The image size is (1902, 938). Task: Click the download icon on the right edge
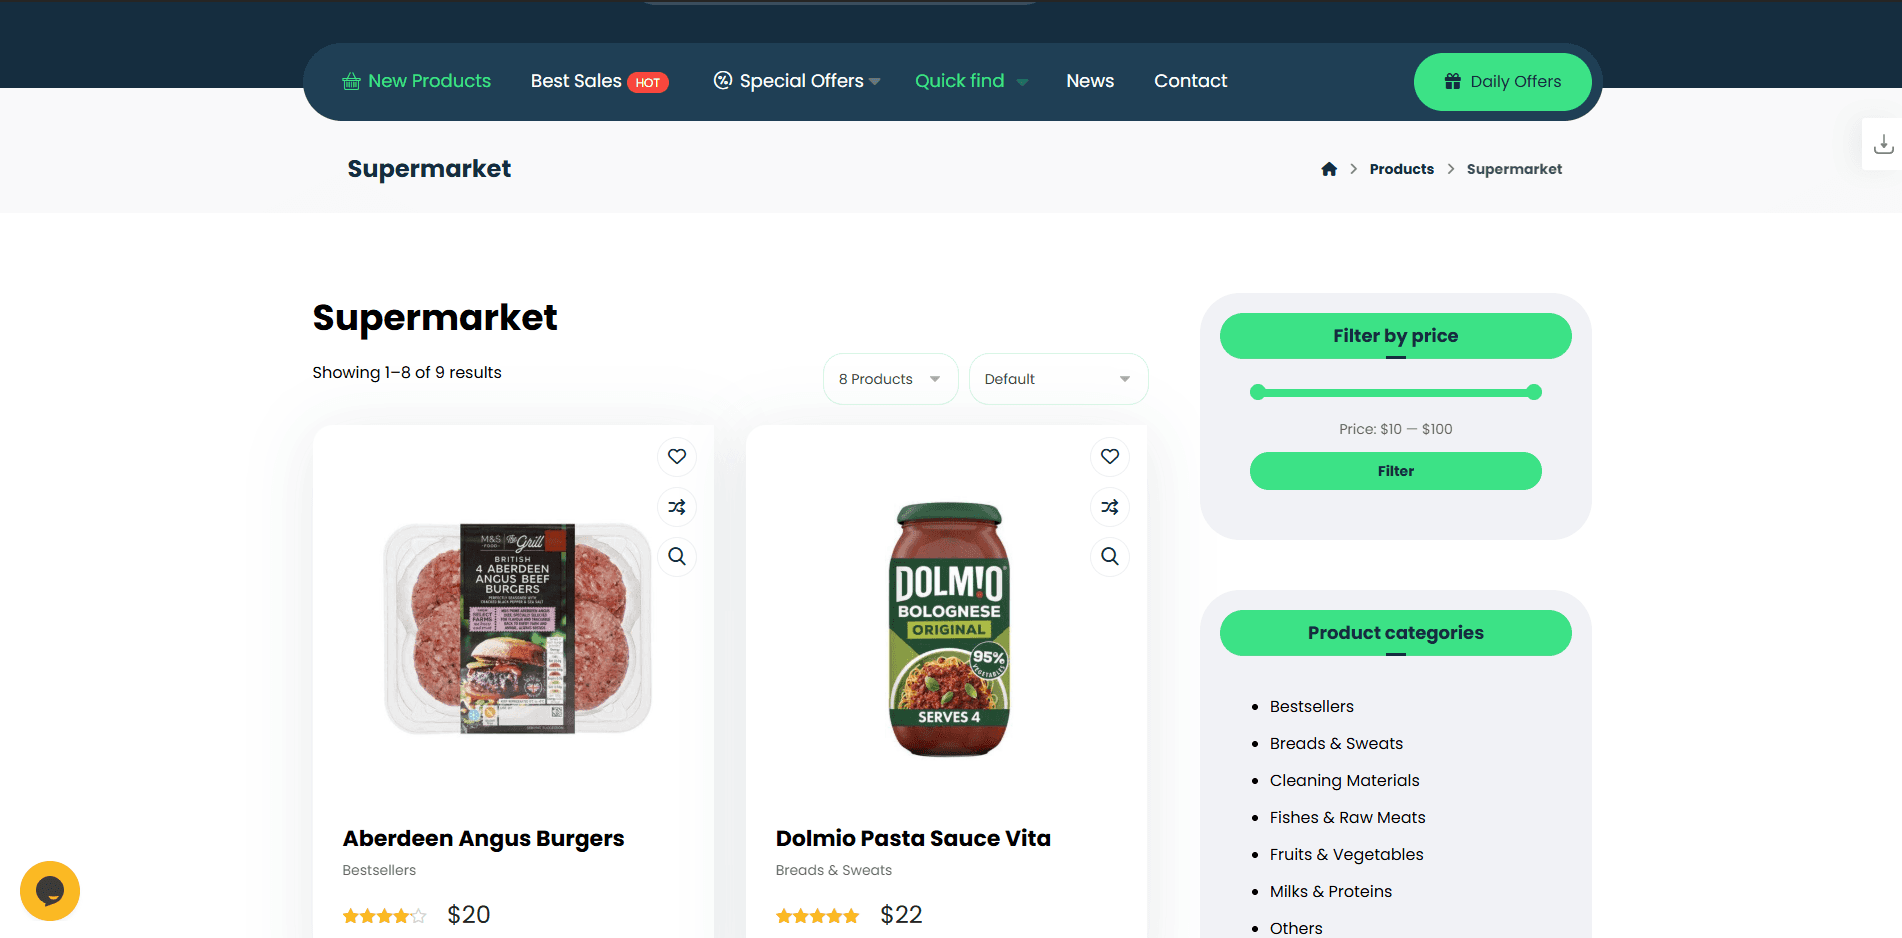tap(1884, 143)
